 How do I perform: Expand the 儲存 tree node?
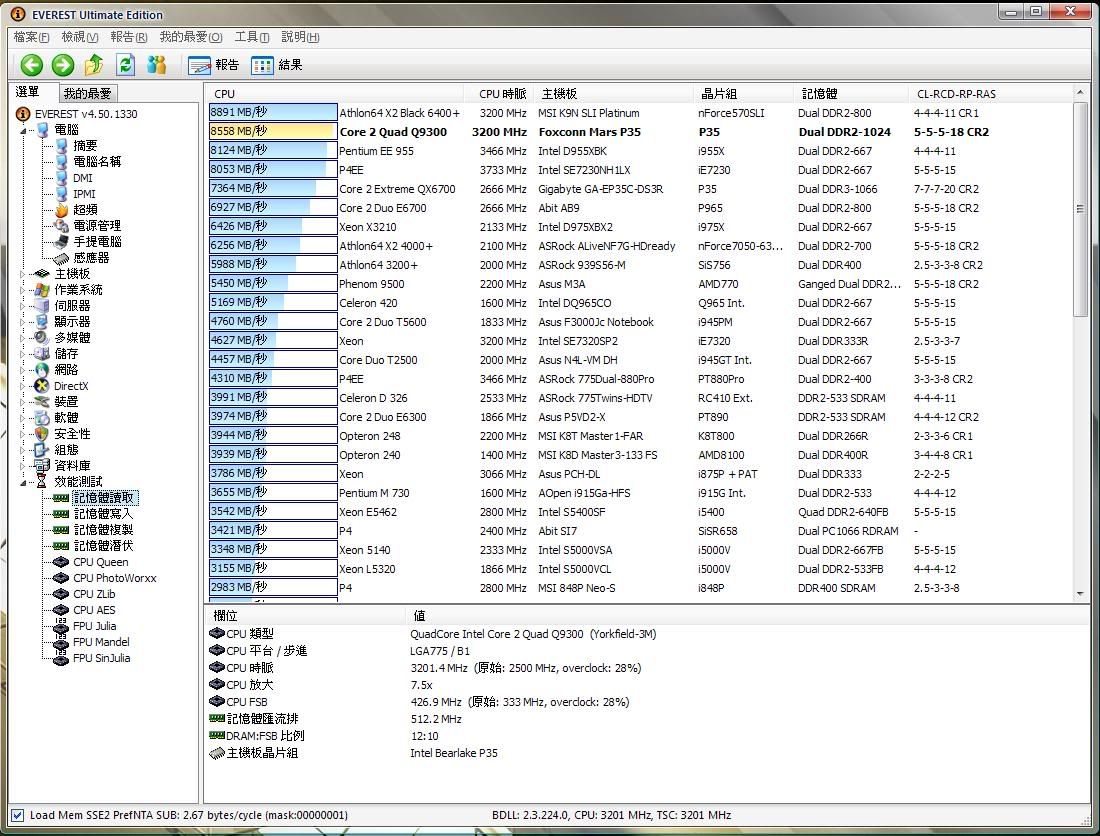point(22,354)
